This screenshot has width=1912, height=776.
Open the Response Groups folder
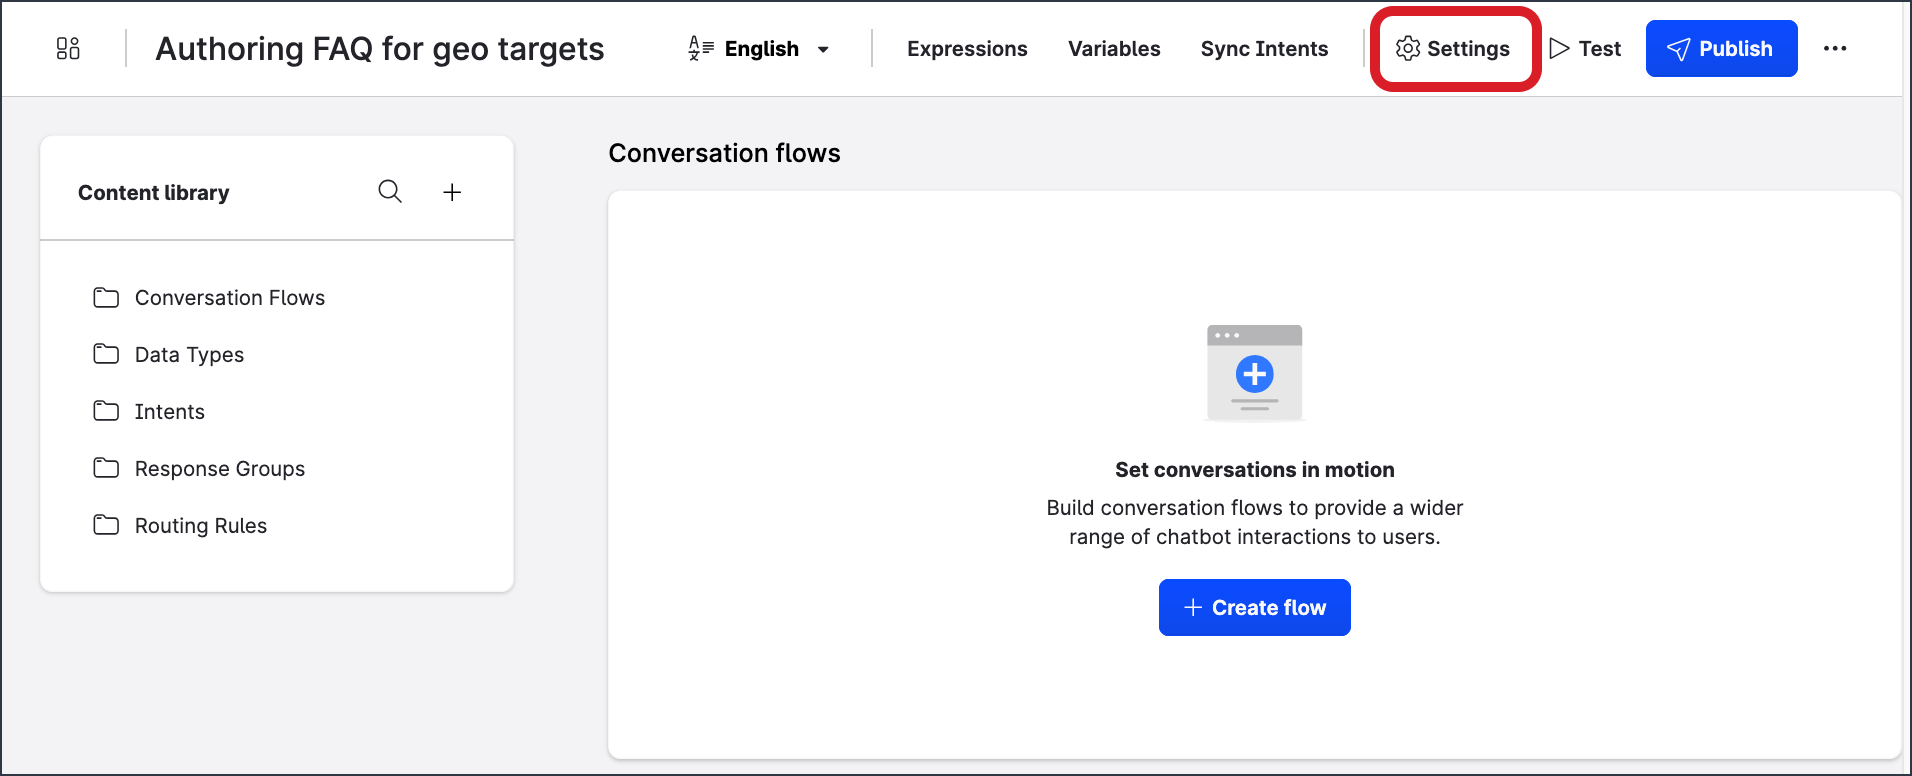219,469
